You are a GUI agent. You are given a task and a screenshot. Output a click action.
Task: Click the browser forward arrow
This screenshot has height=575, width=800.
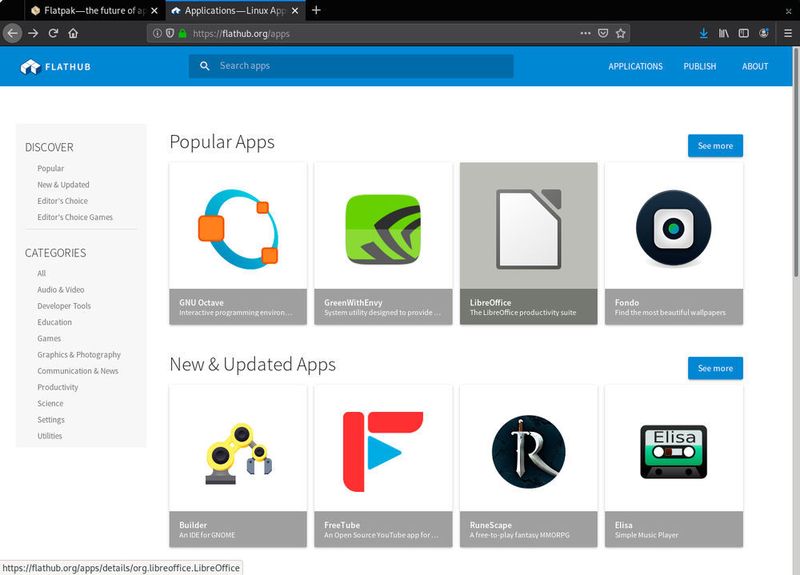coord(33,34)
